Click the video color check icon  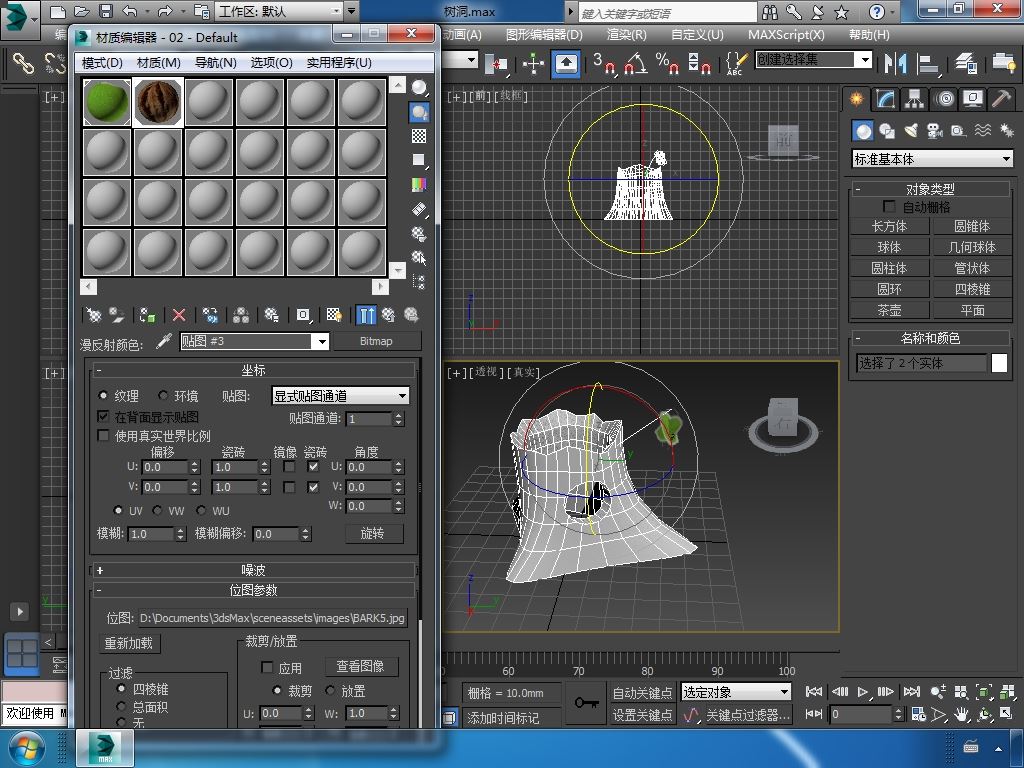(419, 185)
